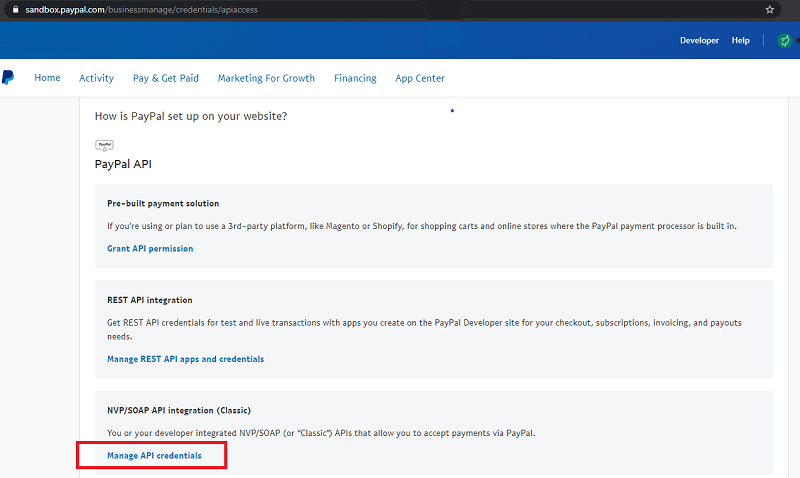Open the Home menu item
Viewport: 800px width, 478px height.
click(x=47, y=78)
